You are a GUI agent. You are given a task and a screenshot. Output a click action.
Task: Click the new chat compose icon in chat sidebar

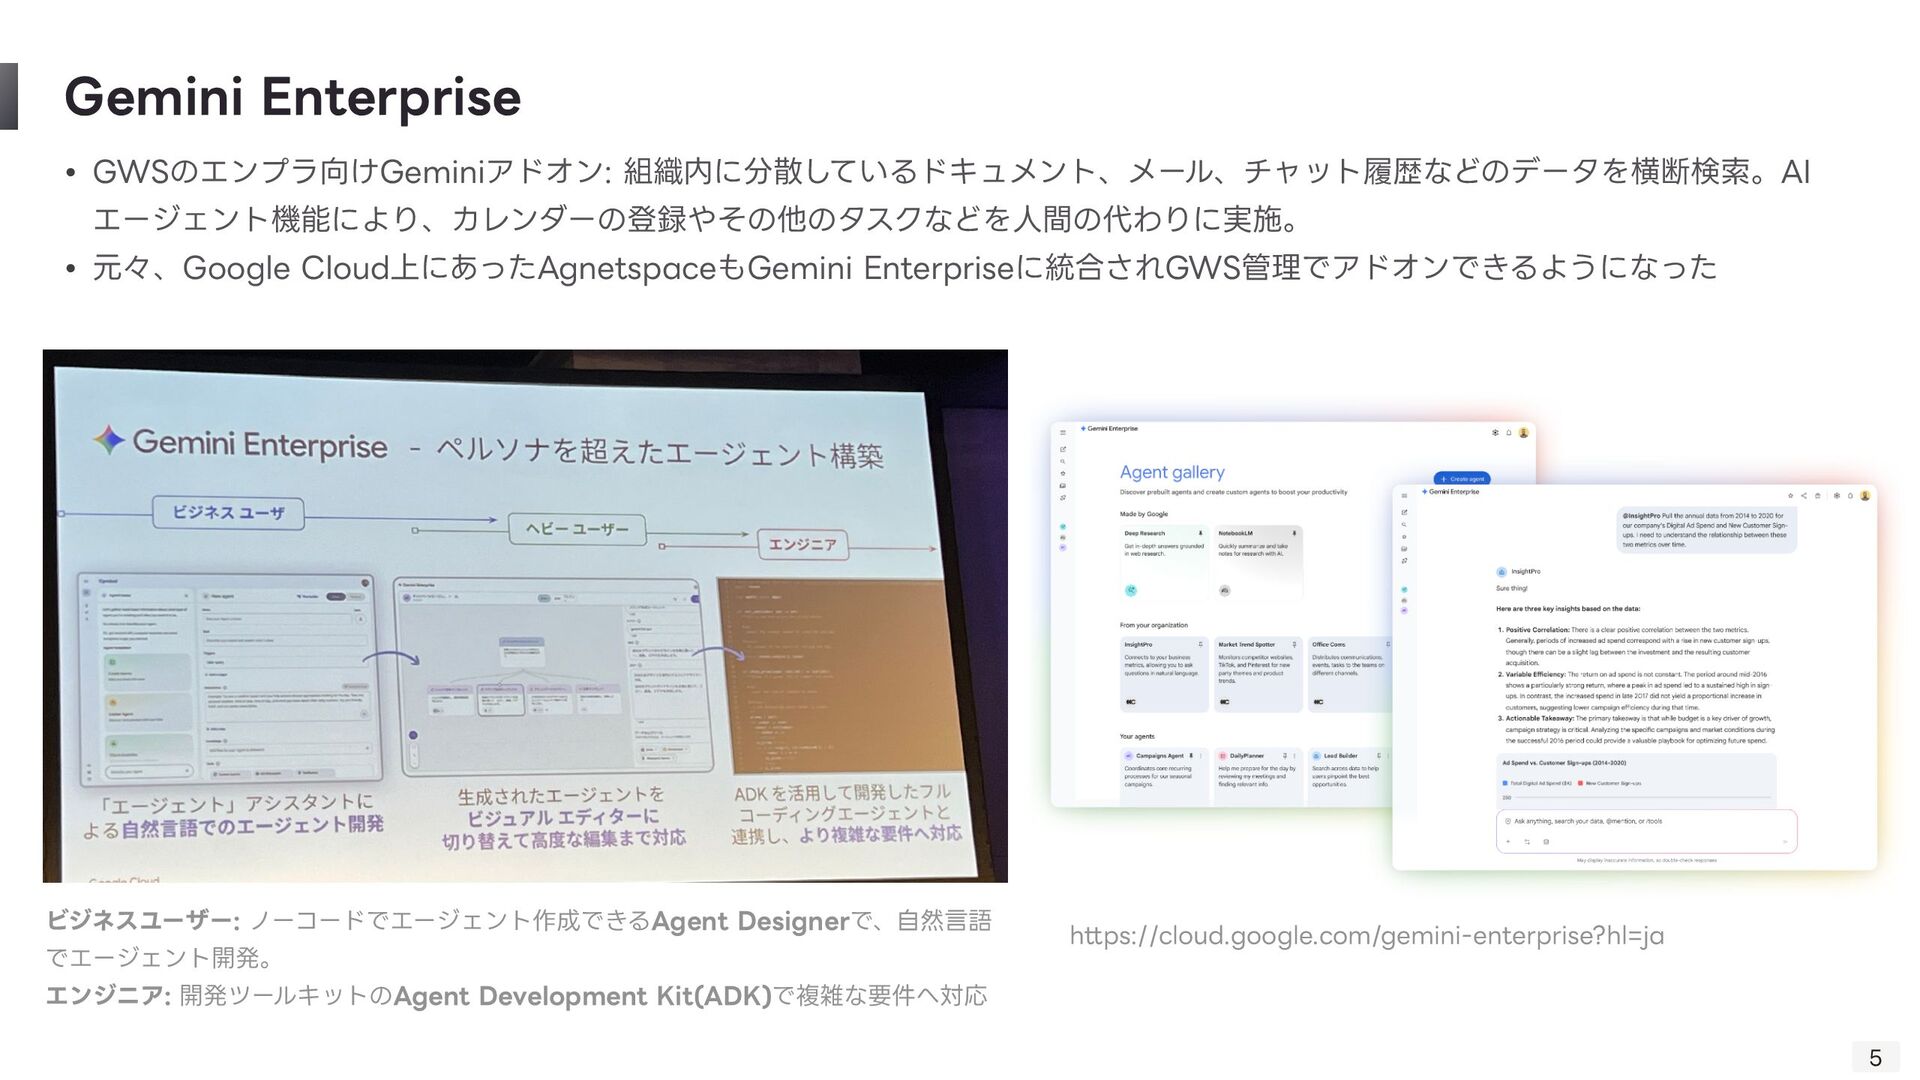[x=1404, y=512]
